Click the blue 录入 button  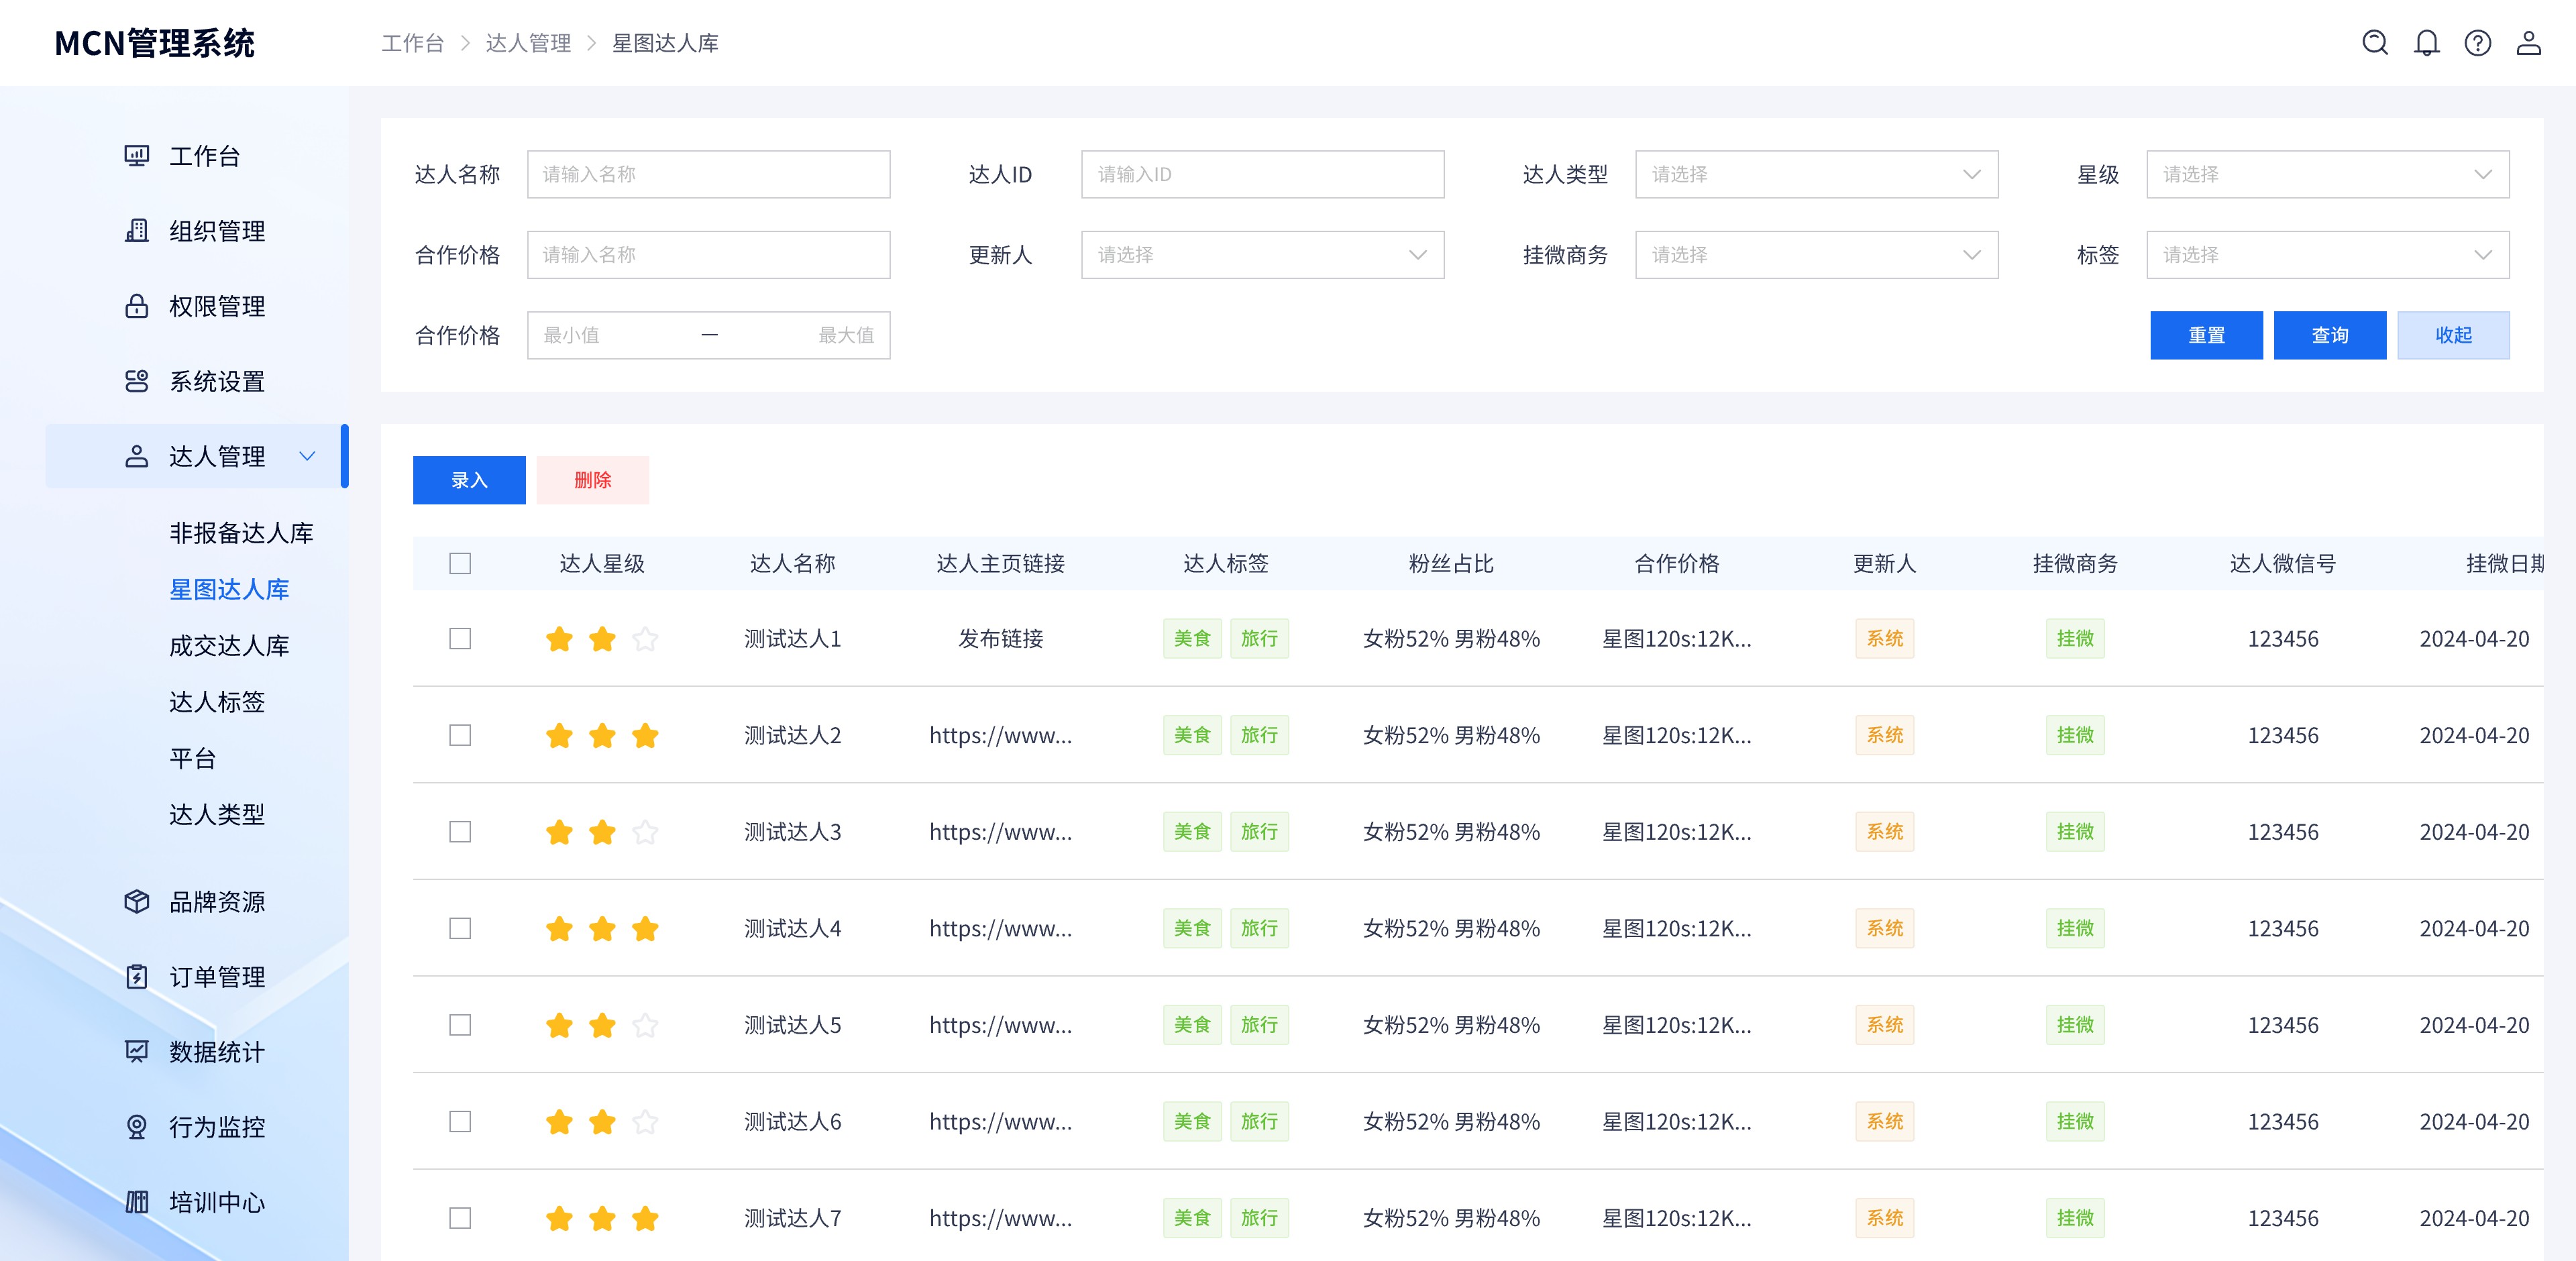point(469,480)
